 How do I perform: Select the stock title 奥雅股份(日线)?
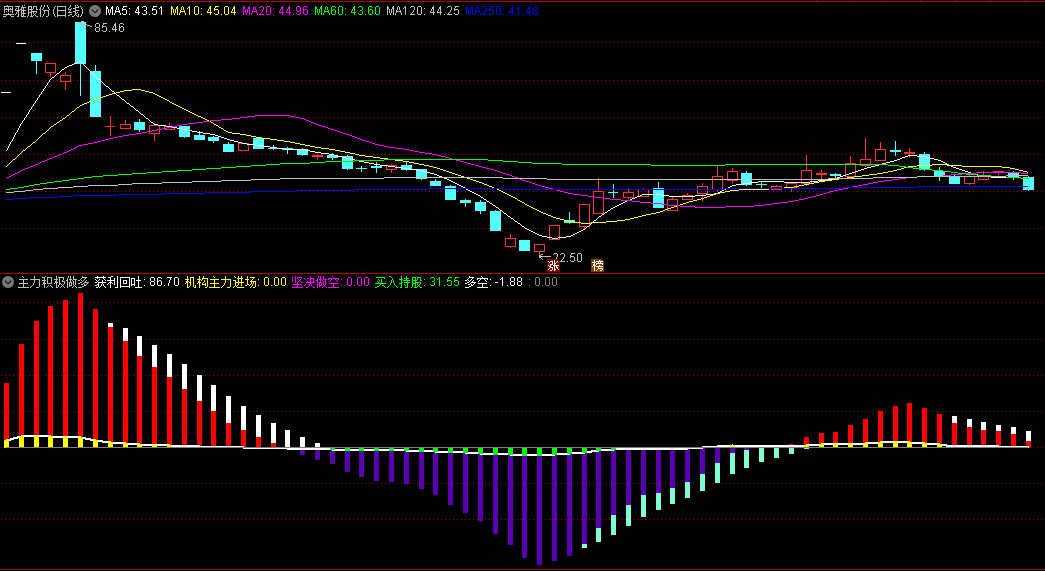click(x=44, y=11)
